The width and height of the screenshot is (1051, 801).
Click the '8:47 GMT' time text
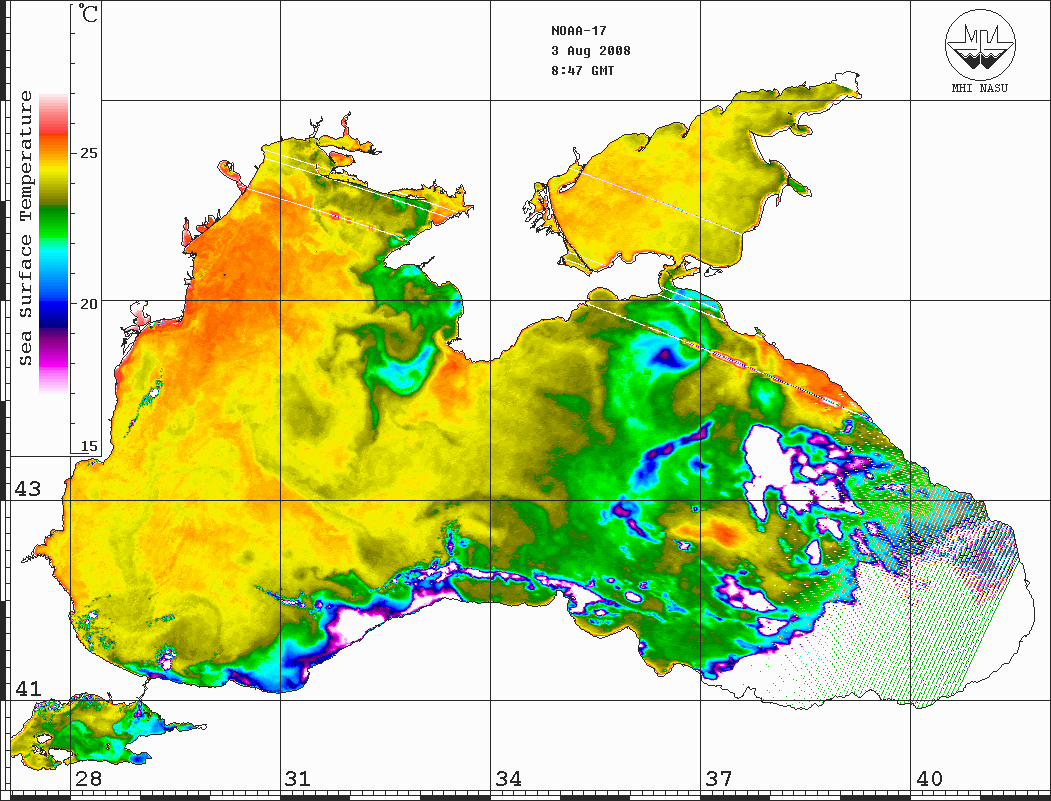coord(582,70)
